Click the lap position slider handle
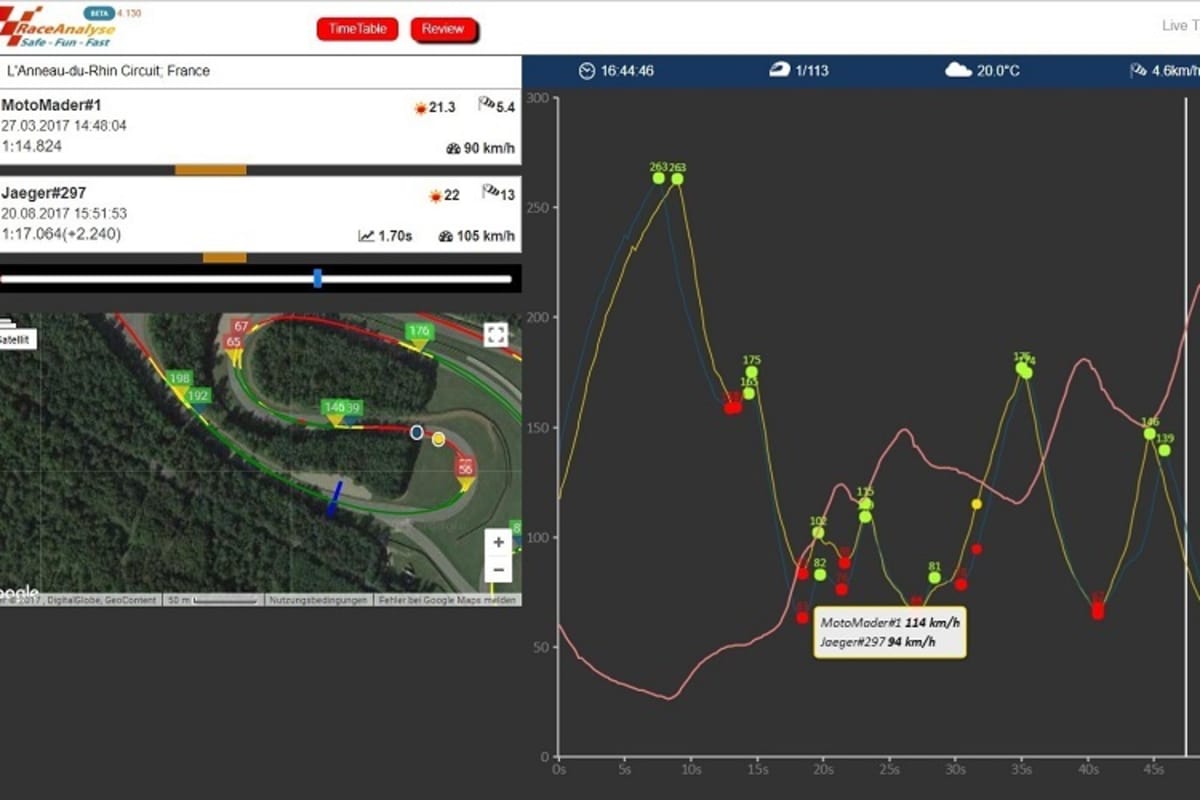The image size is (1200, 800). click(317, 279)
